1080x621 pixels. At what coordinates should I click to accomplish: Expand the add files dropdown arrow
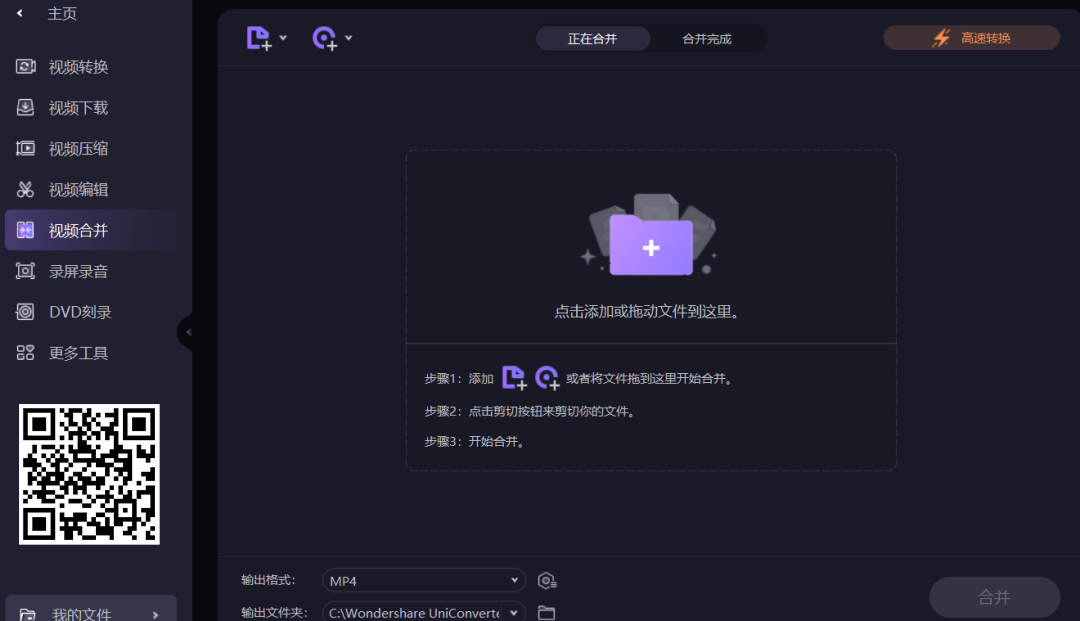pos(281,37)
